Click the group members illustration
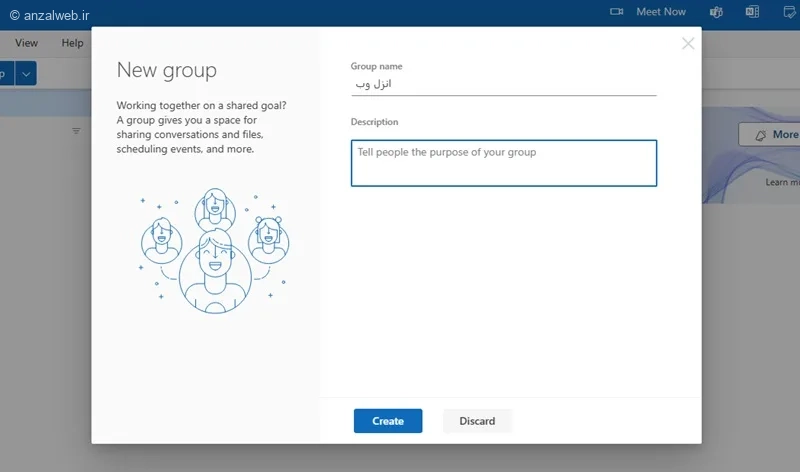Viewport: 800px width, 472px height. pyautogui.click(x=215, y=251)
